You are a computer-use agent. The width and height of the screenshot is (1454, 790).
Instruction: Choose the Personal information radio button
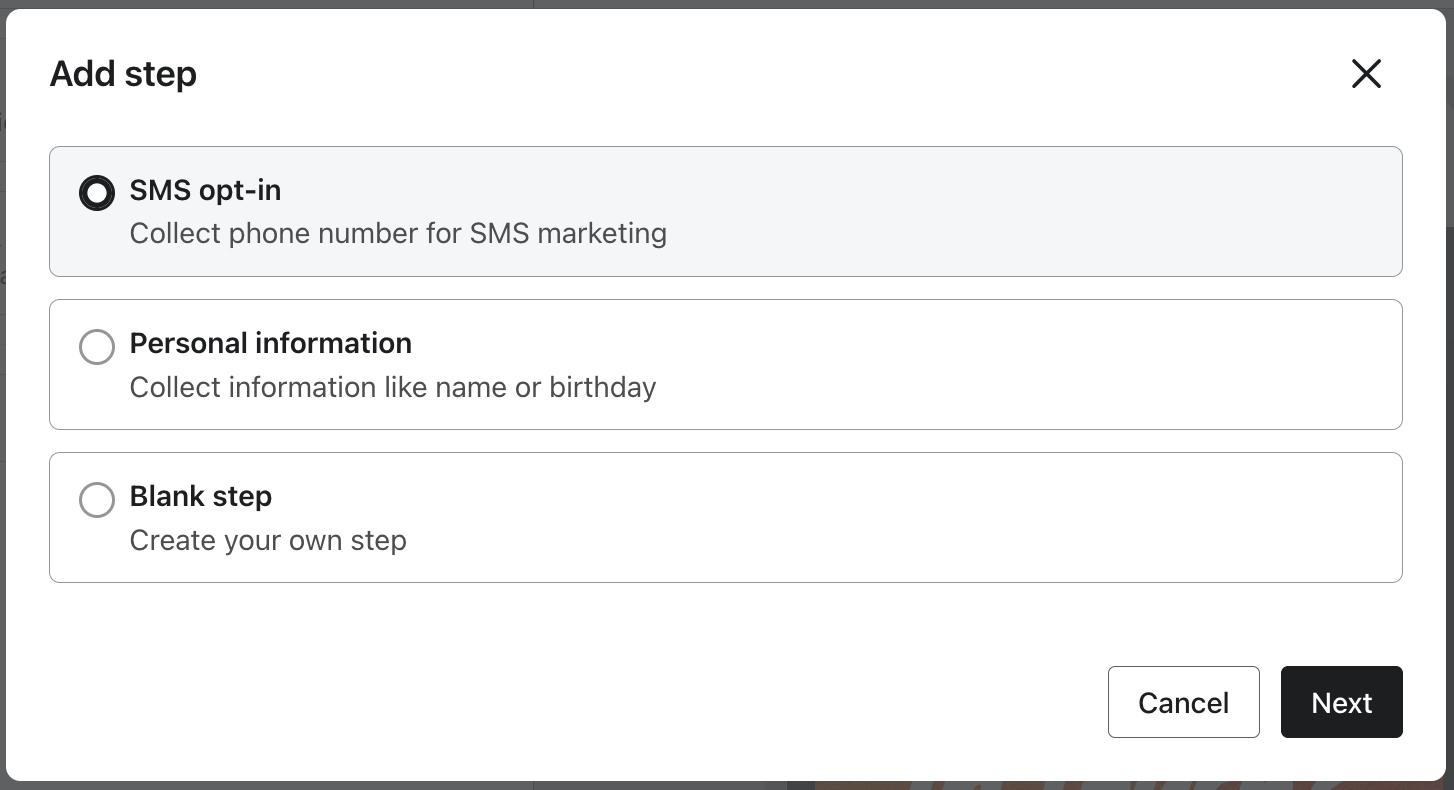[x=97, y=347]
